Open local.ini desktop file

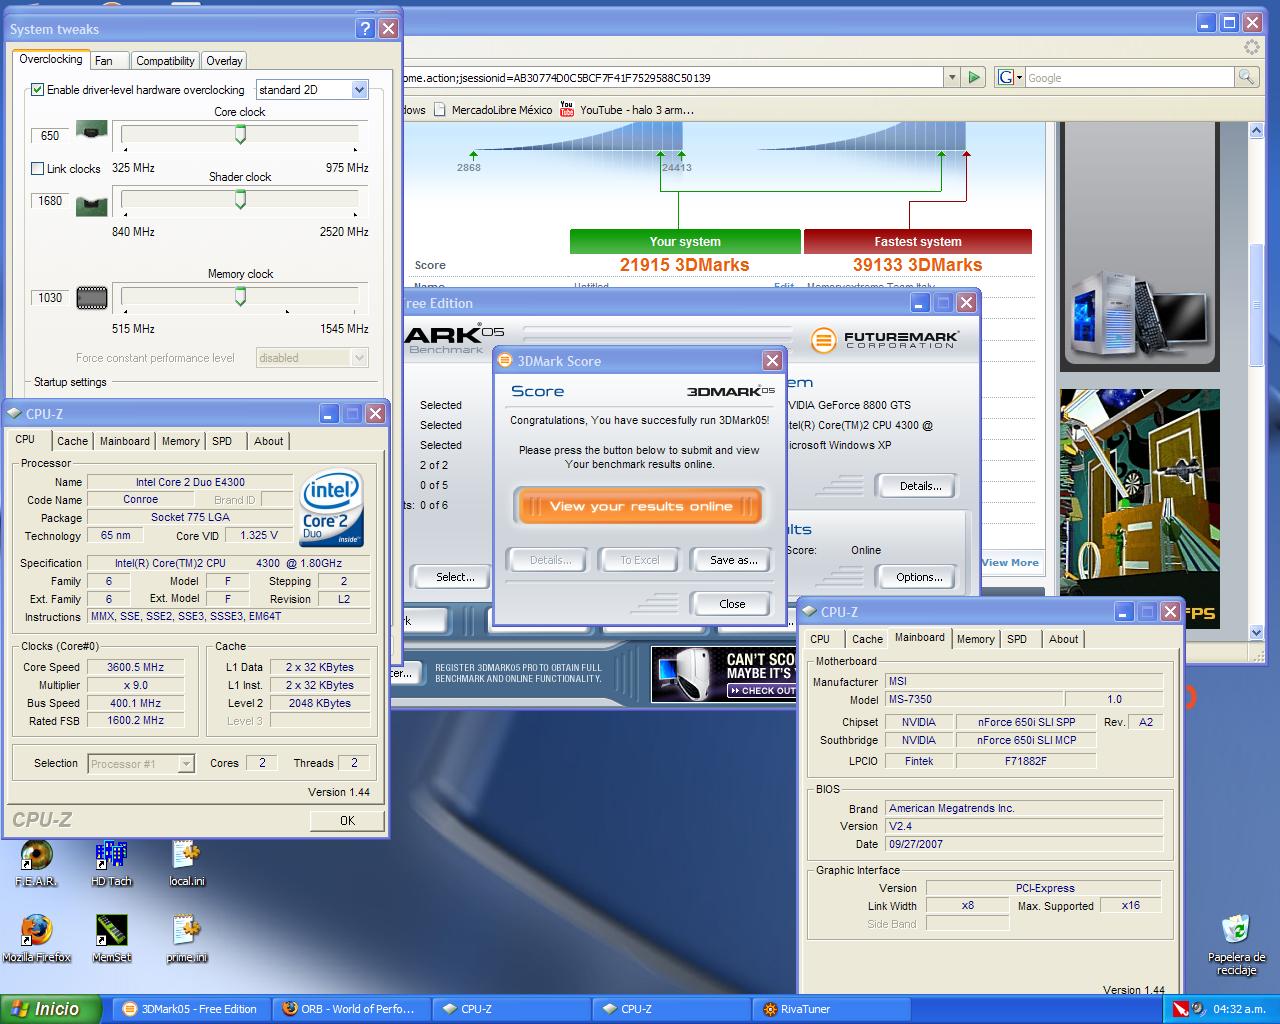point(186,862)
